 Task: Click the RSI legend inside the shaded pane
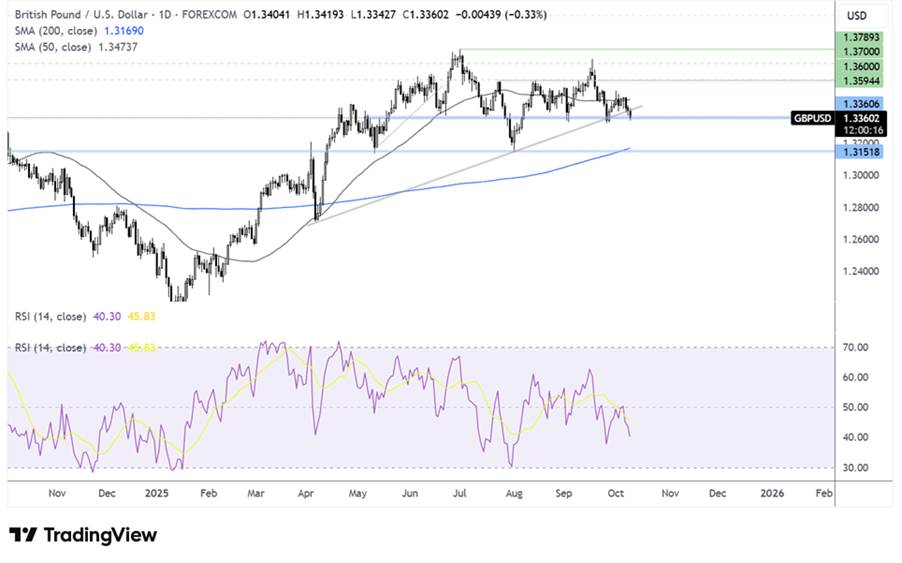point(50,348)
